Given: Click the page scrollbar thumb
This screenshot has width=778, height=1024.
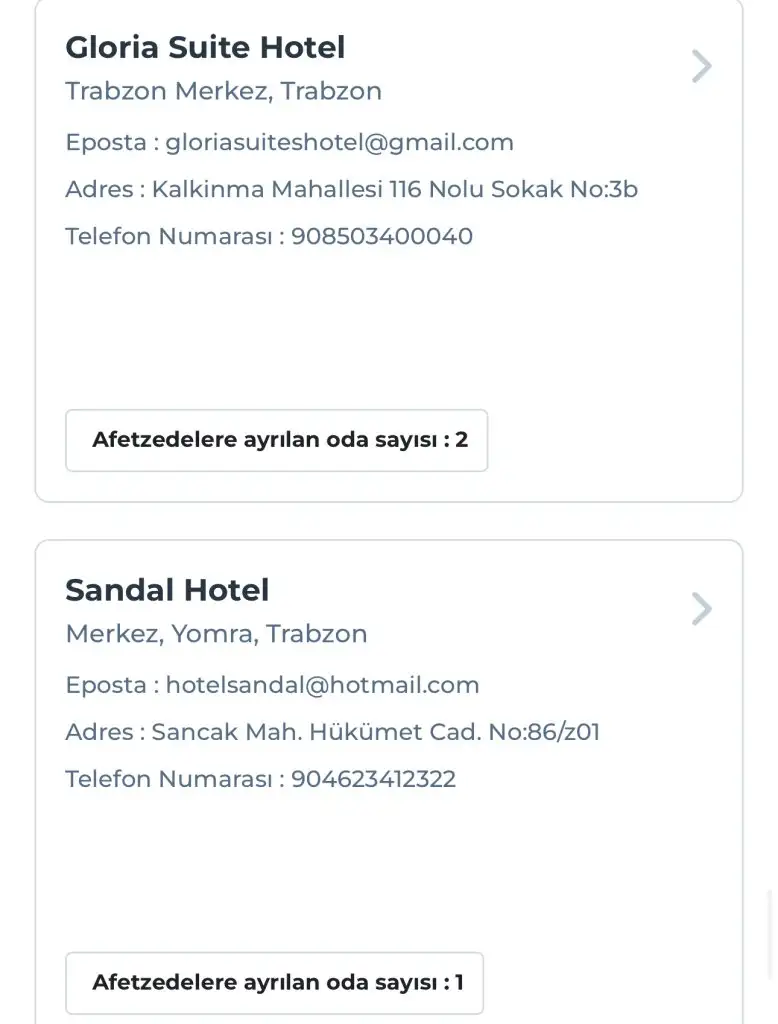Looking at the screenshot, I should pos(771,935).
